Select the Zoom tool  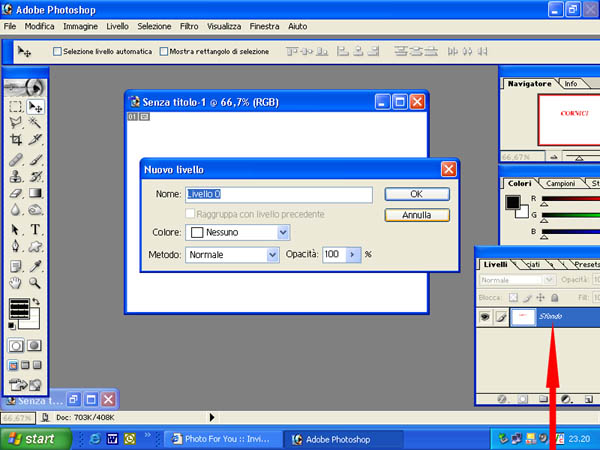coord(35,283)
